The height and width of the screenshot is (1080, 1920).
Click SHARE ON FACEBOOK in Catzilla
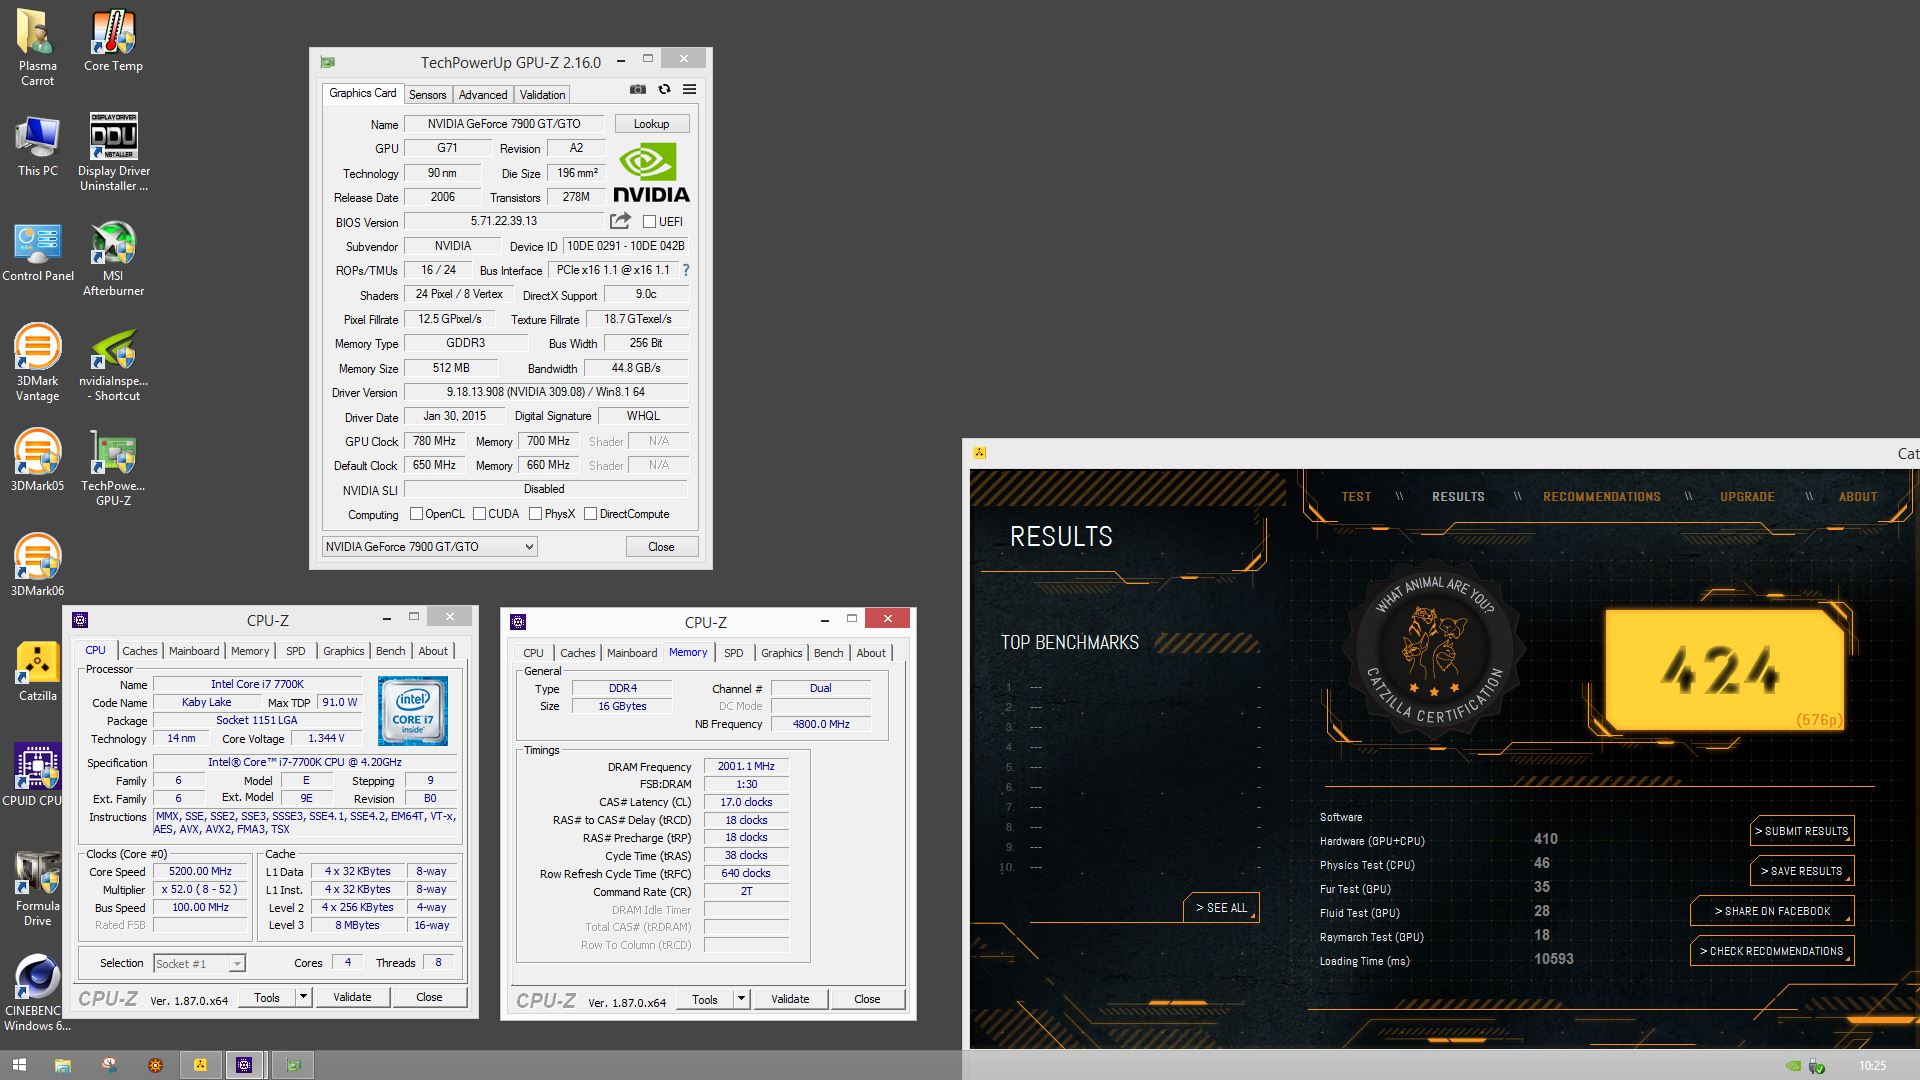click(x=1772, y=911)
